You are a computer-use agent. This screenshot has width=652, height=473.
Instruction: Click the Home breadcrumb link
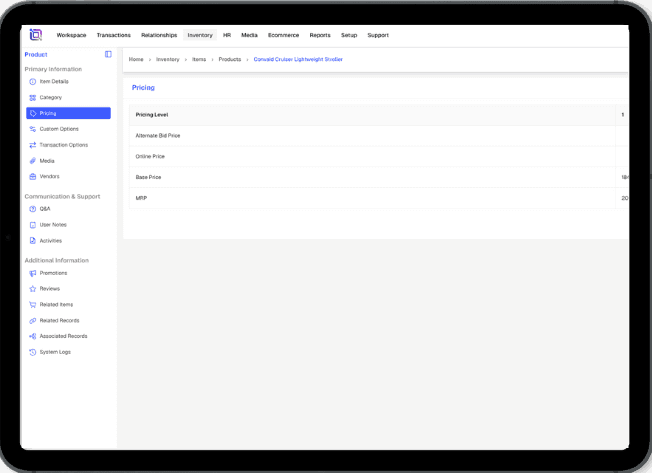click(136, 59)
